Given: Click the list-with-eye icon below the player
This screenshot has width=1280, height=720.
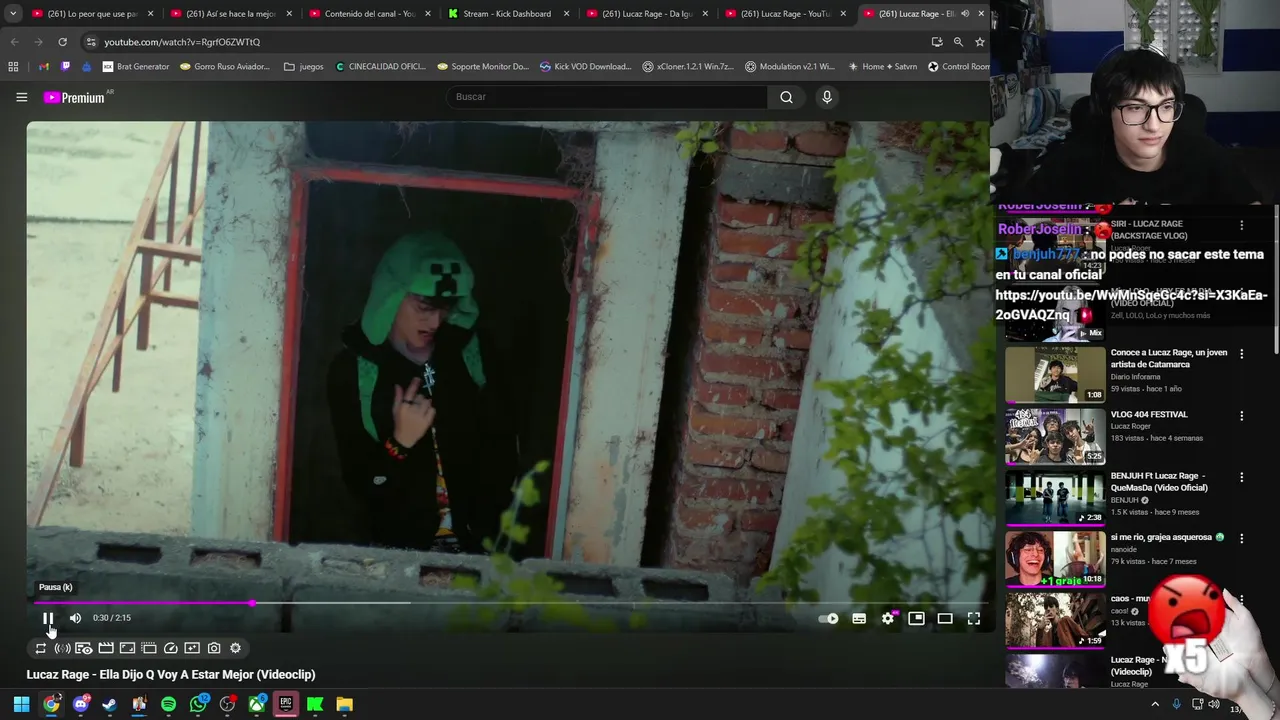Looking at the screenshot, I should [84, 648].
